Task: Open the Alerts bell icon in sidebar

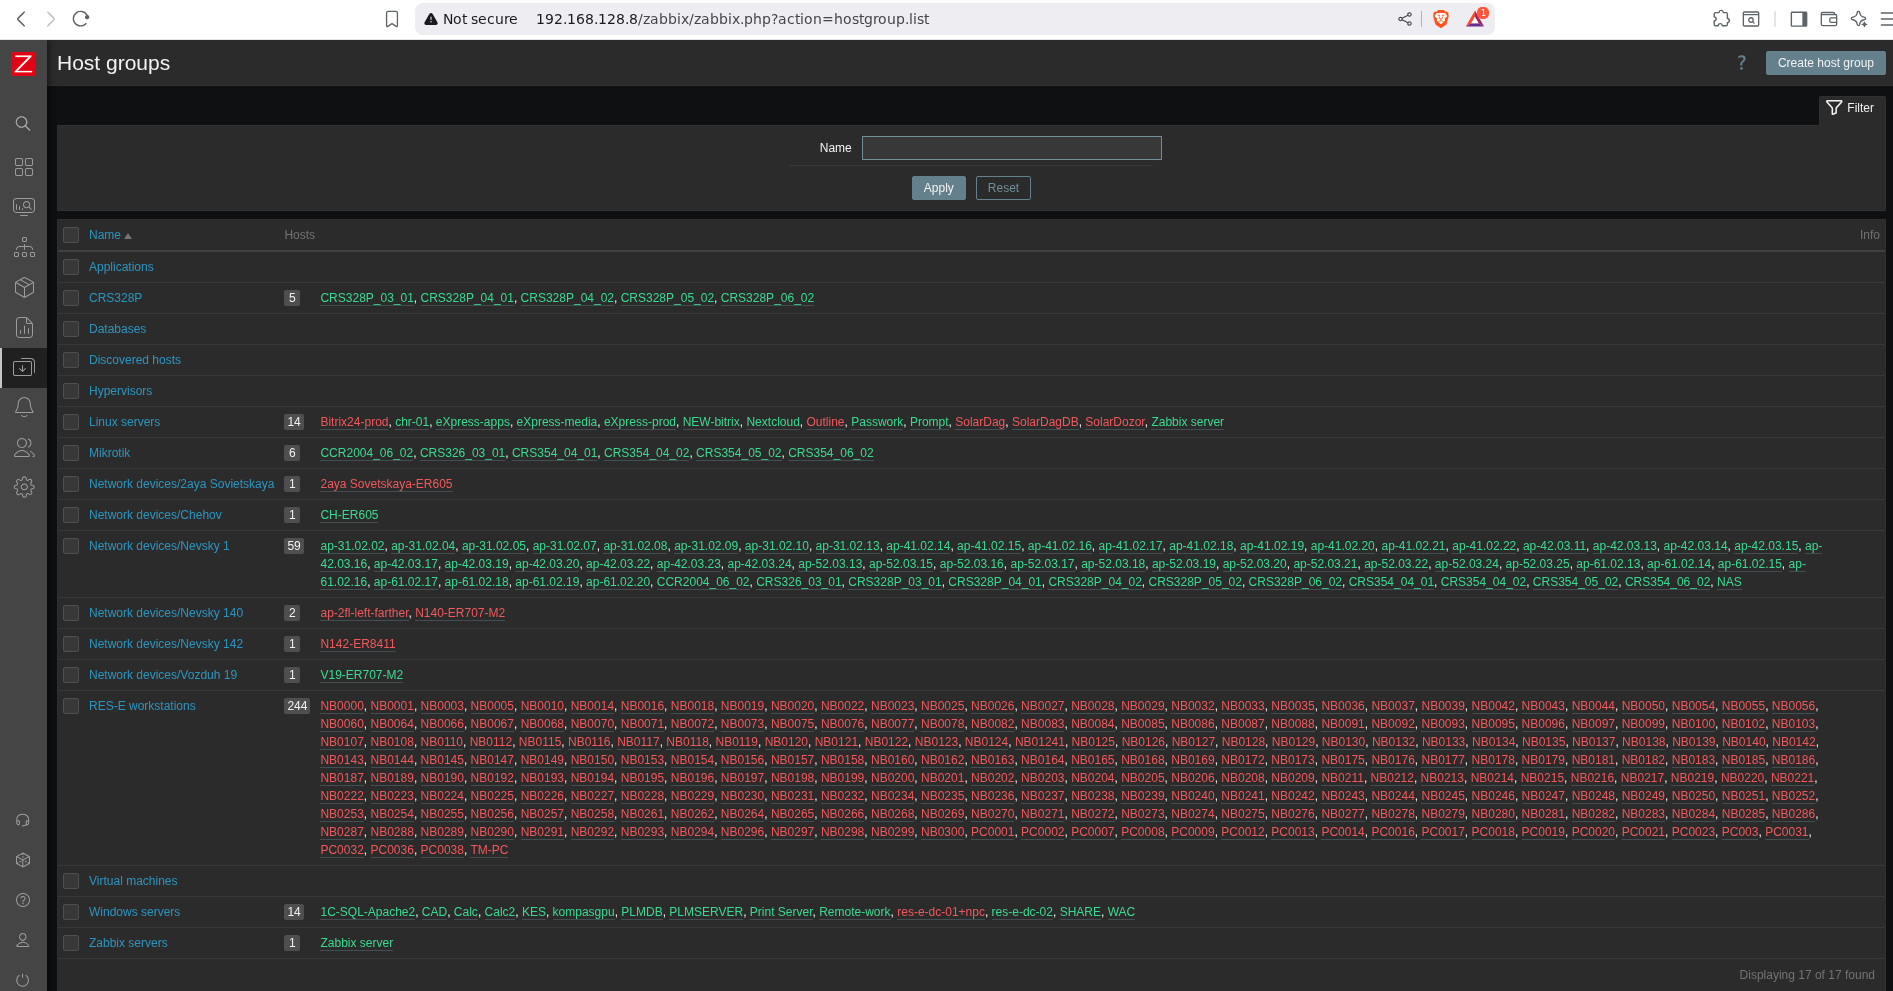Action: pos(23,407)
